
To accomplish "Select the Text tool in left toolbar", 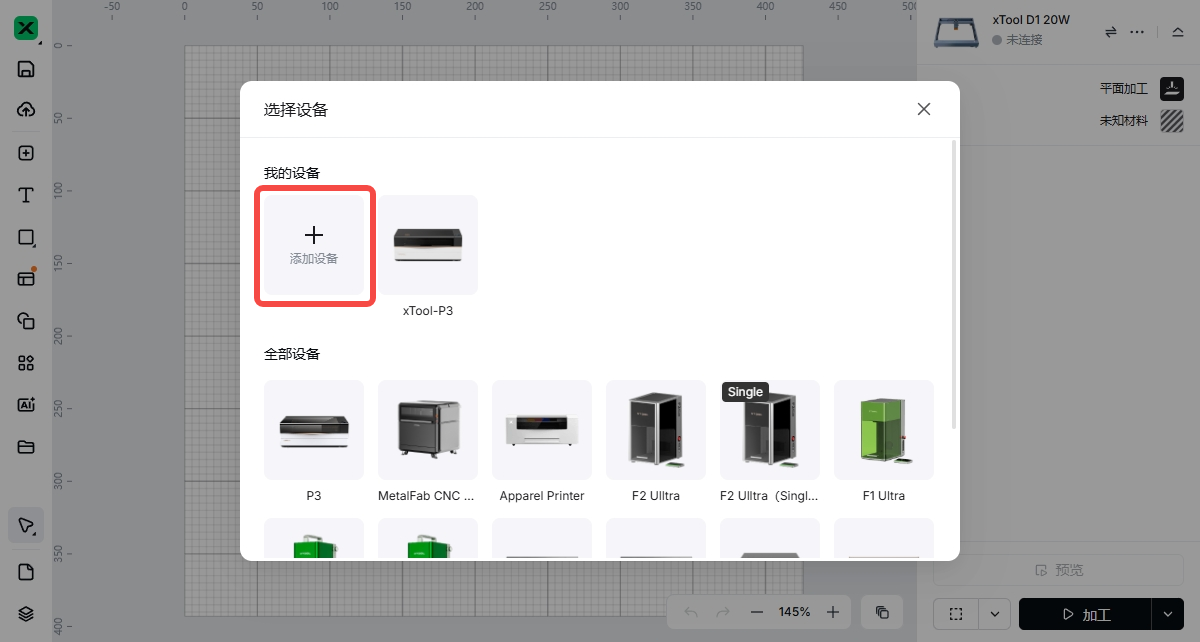I will (27, 195).
